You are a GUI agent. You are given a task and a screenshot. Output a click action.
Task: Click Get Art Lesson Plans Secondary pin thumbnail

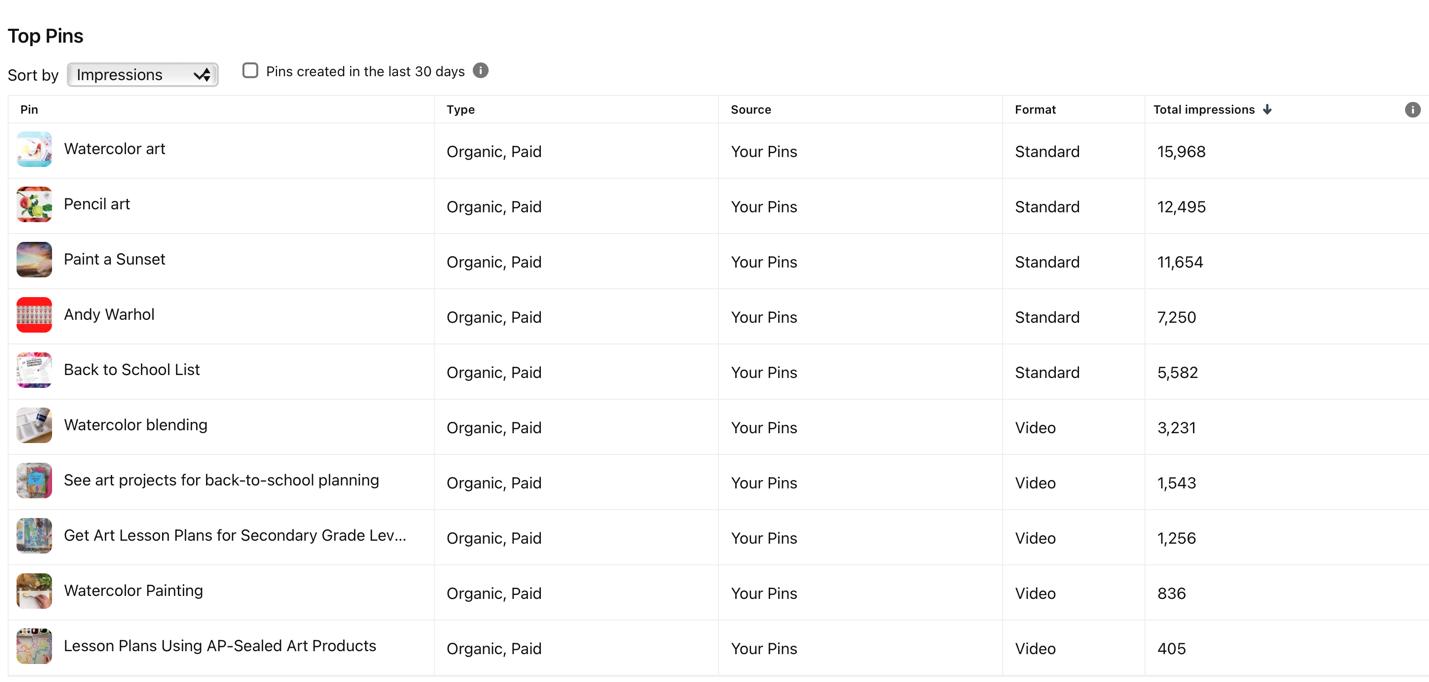pyautogui.click(x=34, y=536)
